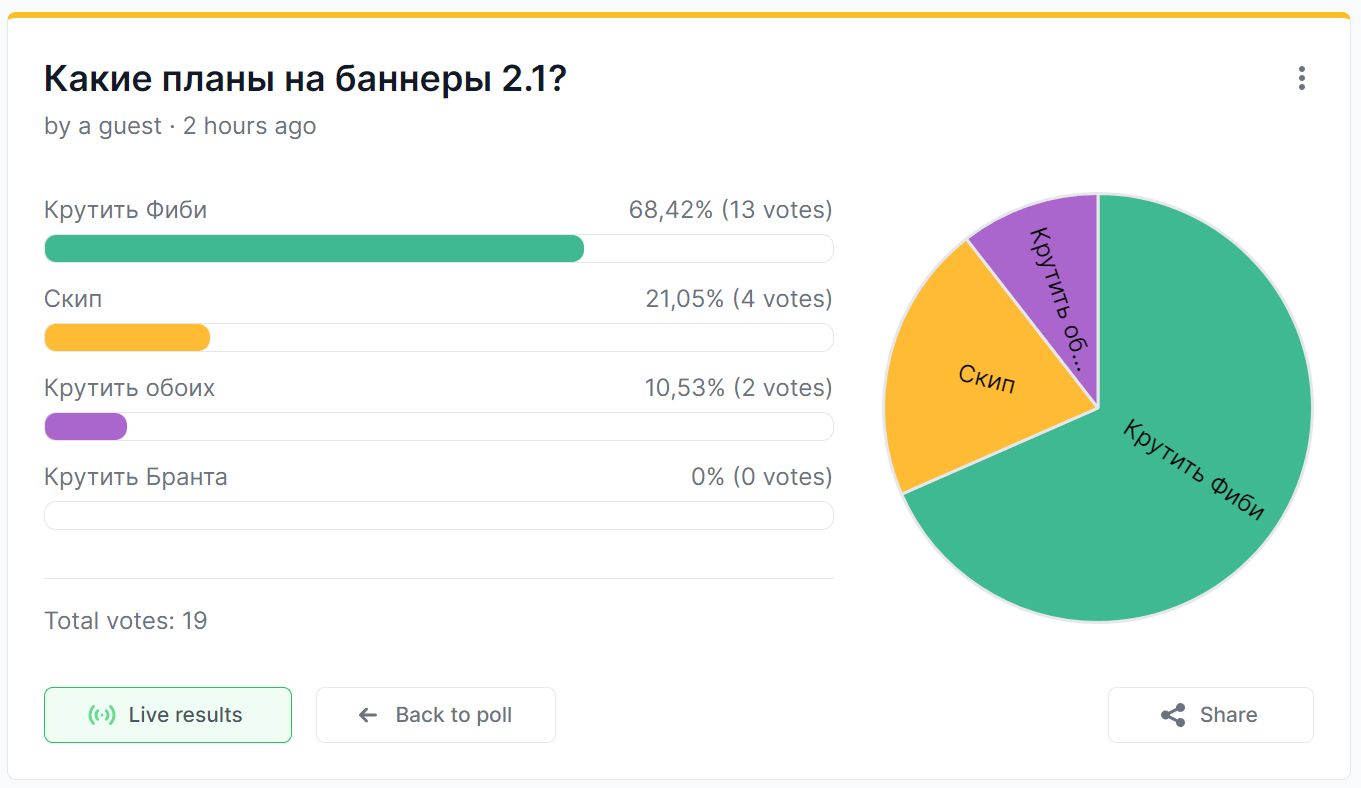1361x788 pixels.
Task: Click the 21,05% (4 votes) result label
Action: tap(739, 299)
